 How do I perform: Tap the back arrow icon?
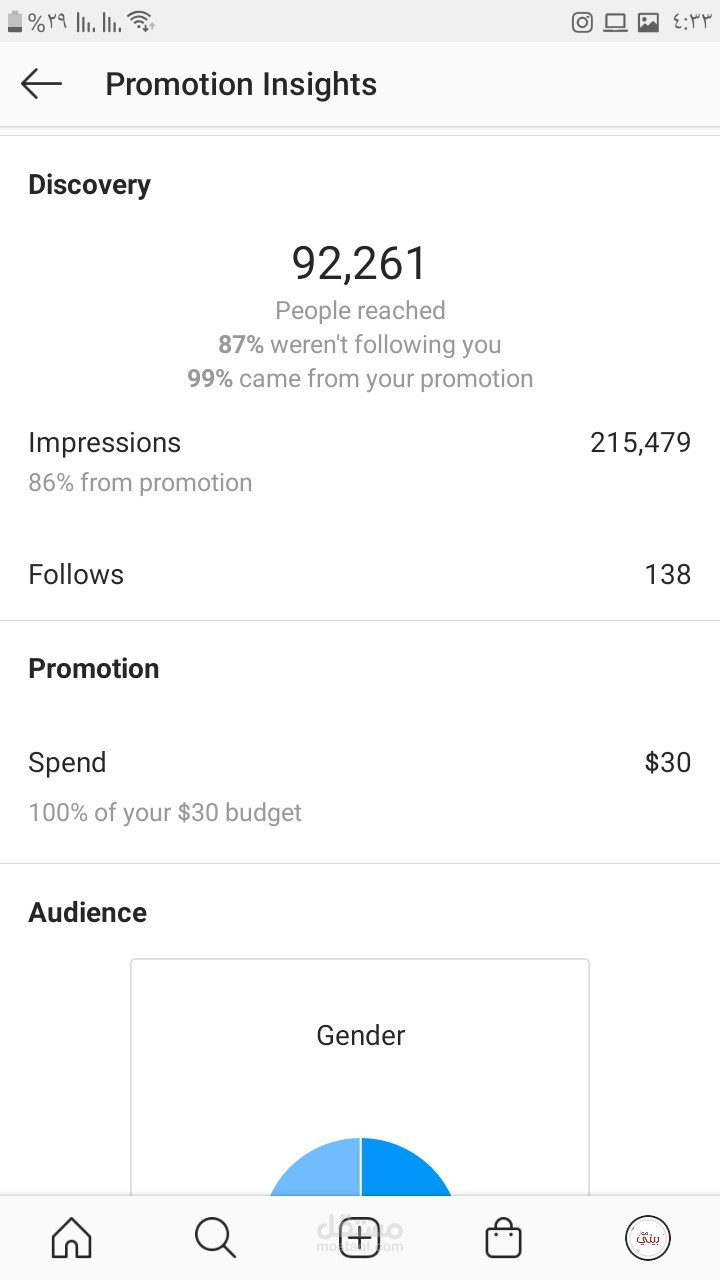pos(41,85)
